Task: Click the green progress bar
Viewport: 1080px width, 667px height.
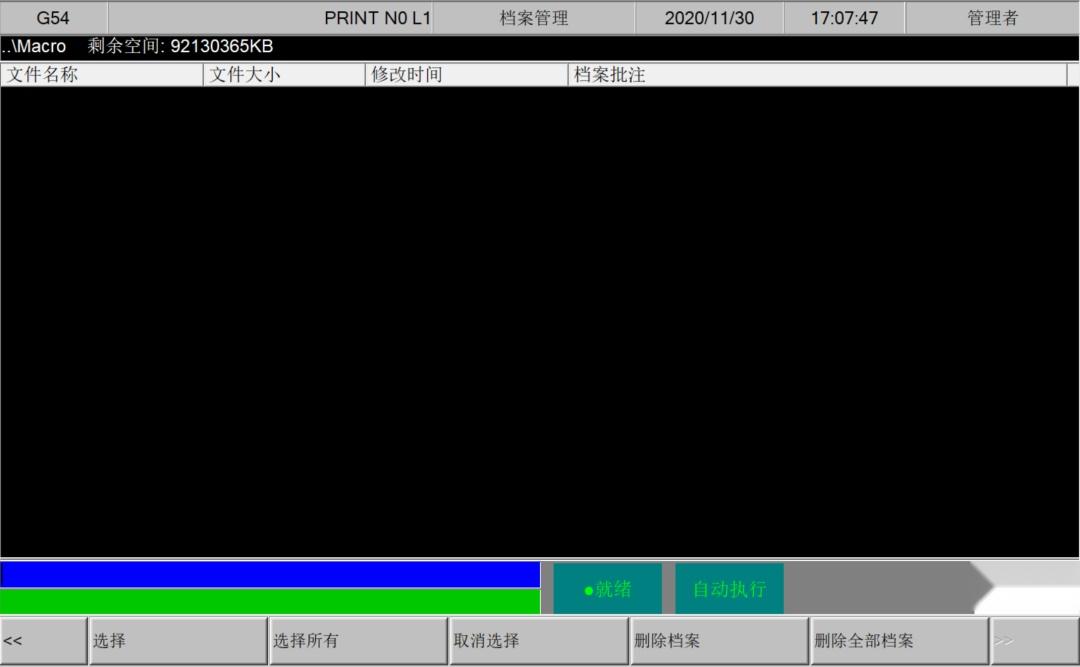Action: point(270,601)
